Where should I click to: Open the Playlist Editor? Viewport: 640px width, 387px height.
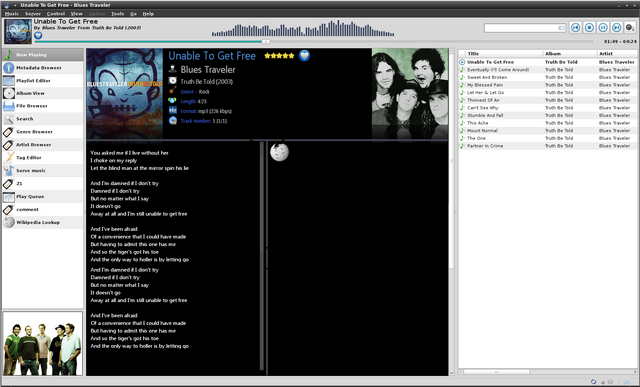pos(43,81)
